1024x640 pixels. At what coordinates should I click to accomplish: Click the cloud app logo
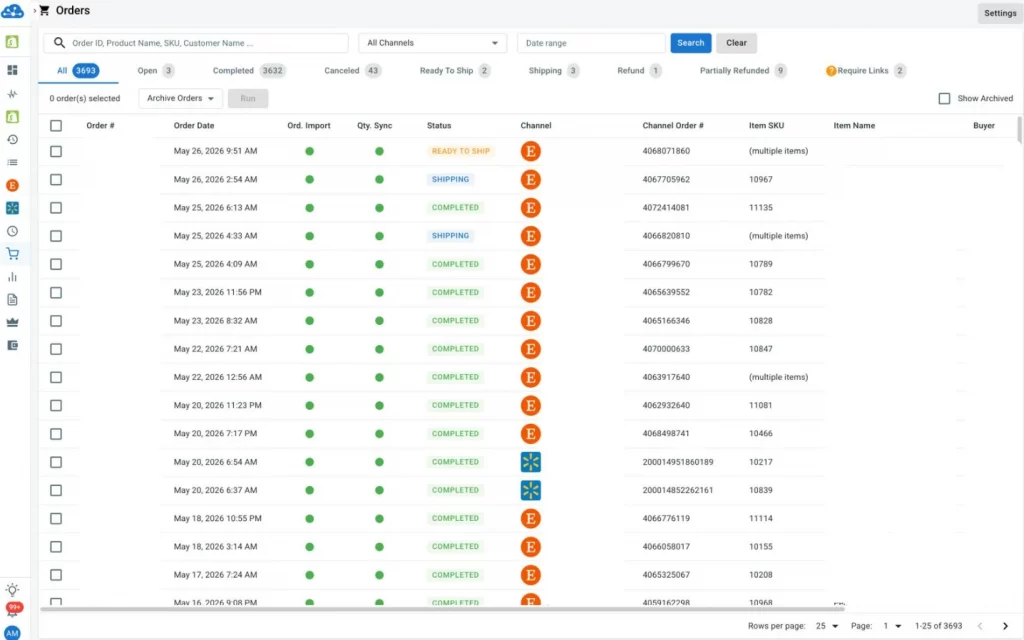coord(12,11)
